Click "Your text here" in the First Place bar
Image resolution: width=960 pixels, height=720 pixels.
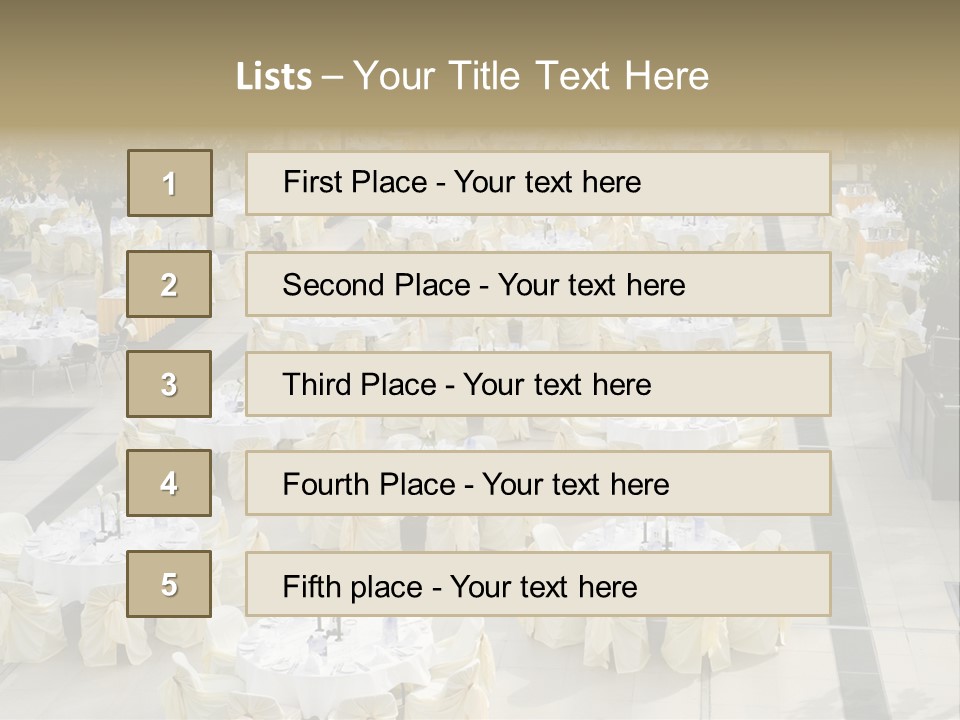pos(547,182)
